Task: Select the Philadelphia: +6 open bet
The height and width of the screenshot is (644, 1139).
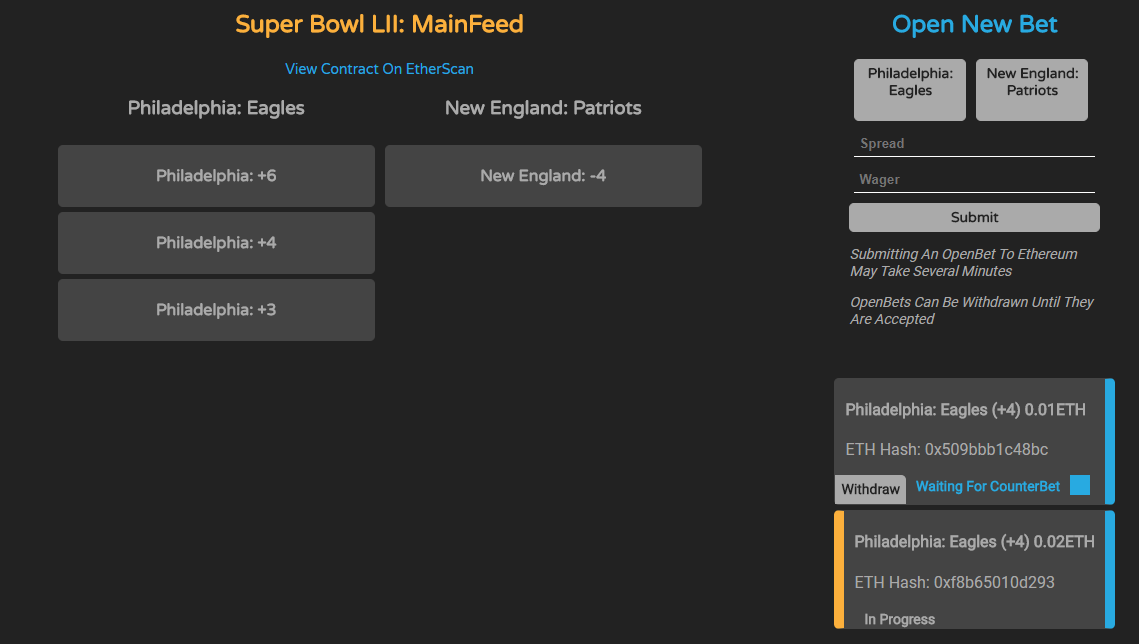Action: tap(216, 176)
